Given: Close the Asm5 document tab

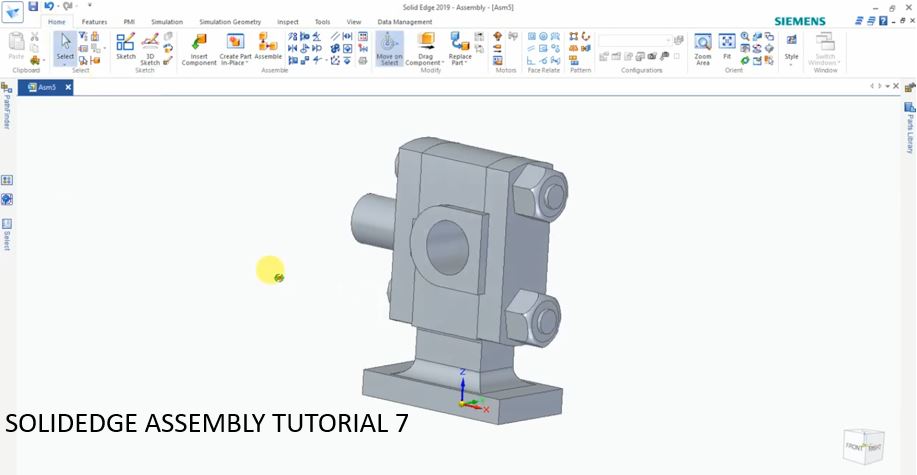Looking at the screenshot, I should point(68,88).
